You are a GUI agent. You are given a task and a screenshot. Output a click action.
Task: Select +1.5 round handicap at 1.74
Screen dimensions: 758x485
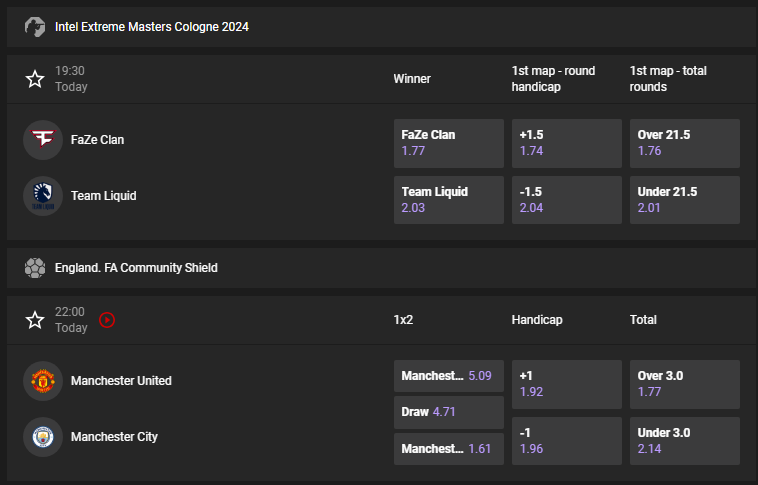566,143
